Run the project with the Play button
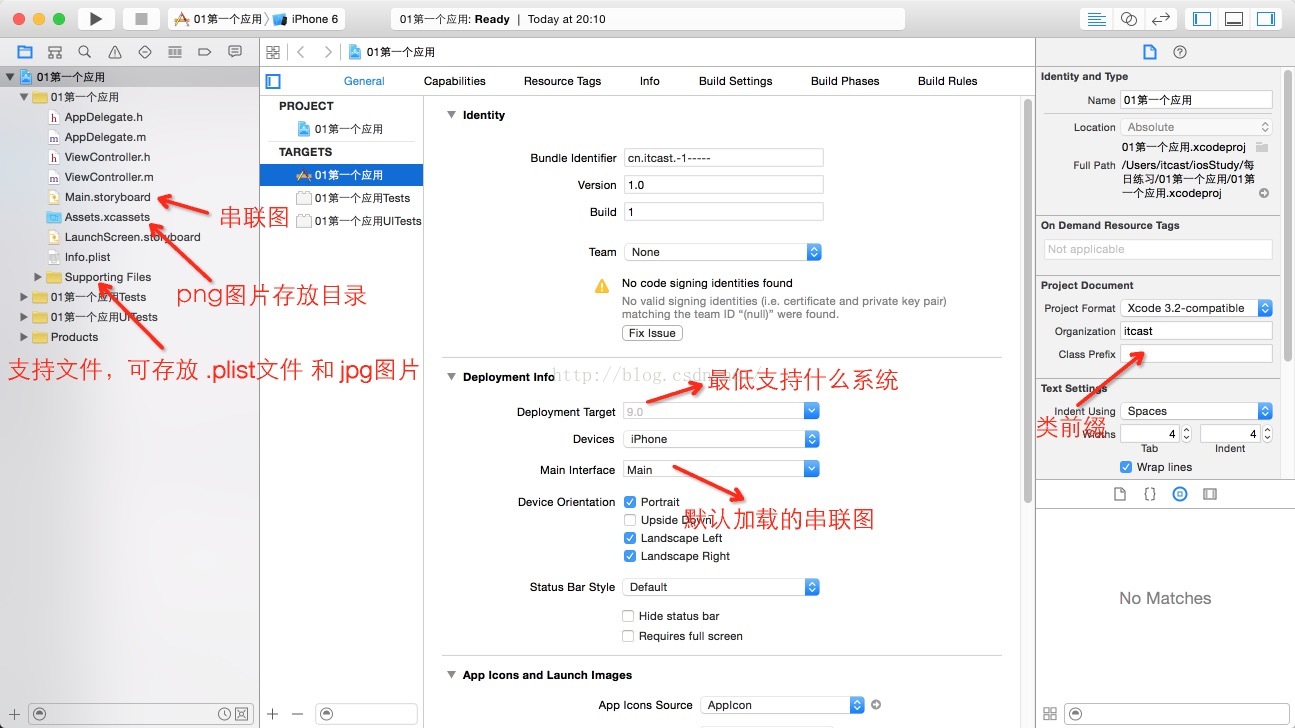The height and width of the screenshot is (728, 1295). point(96,19)
